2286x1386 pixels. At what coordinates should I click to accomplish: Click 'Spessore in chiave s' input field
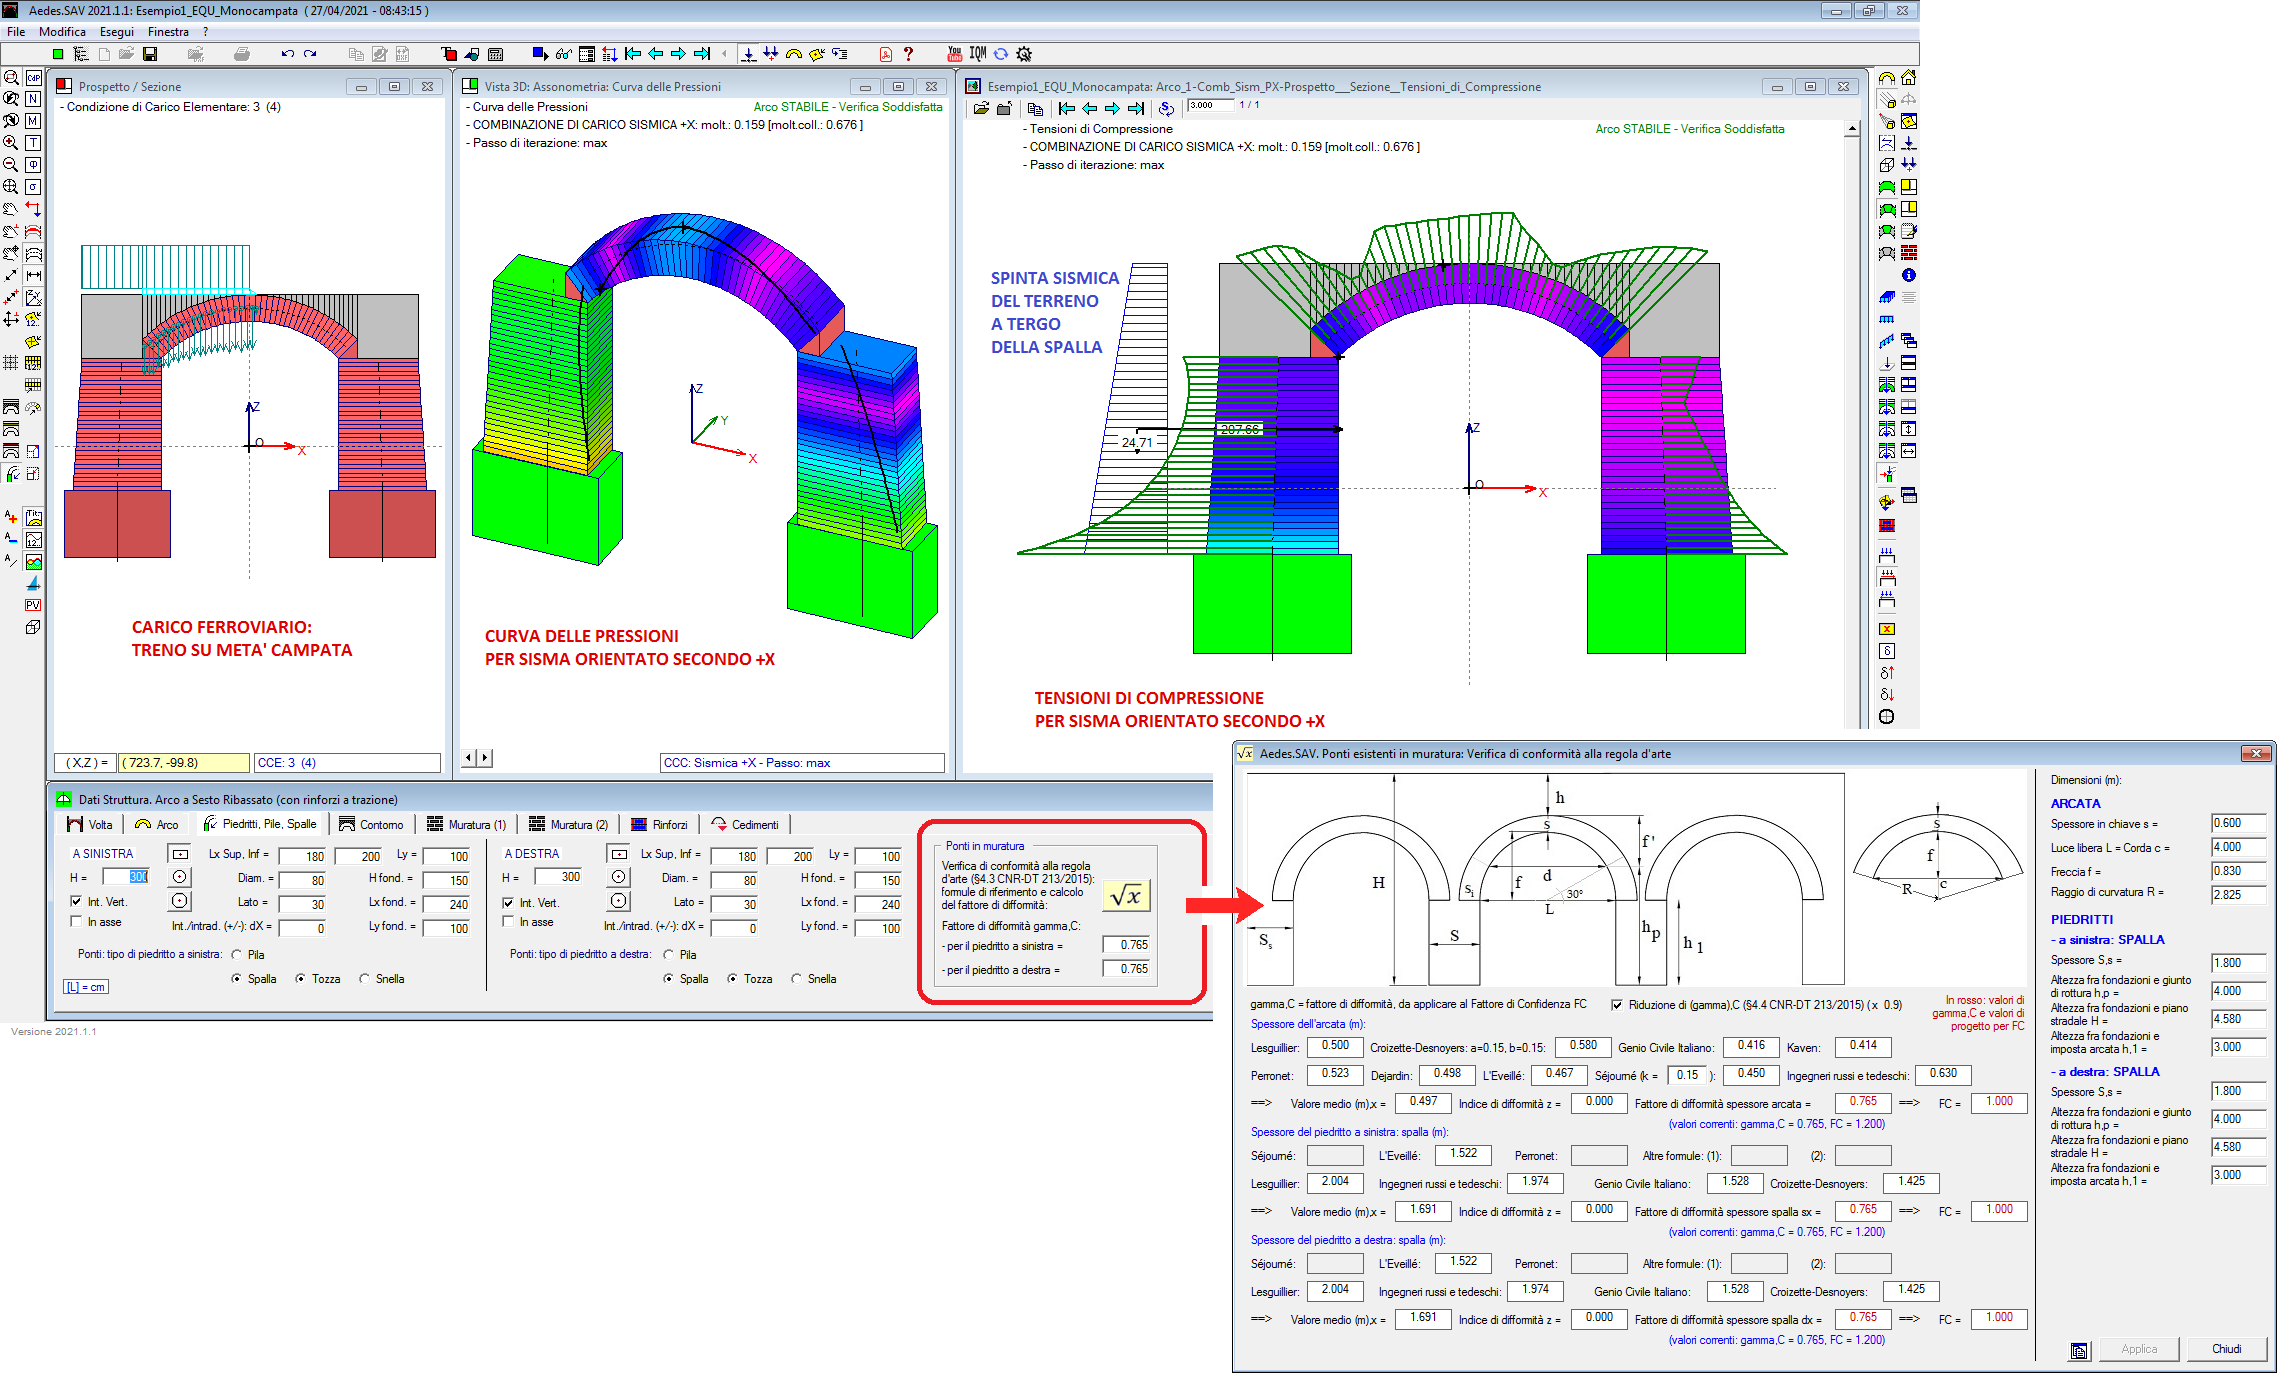pyautogui.click(x=2236, y=824)
